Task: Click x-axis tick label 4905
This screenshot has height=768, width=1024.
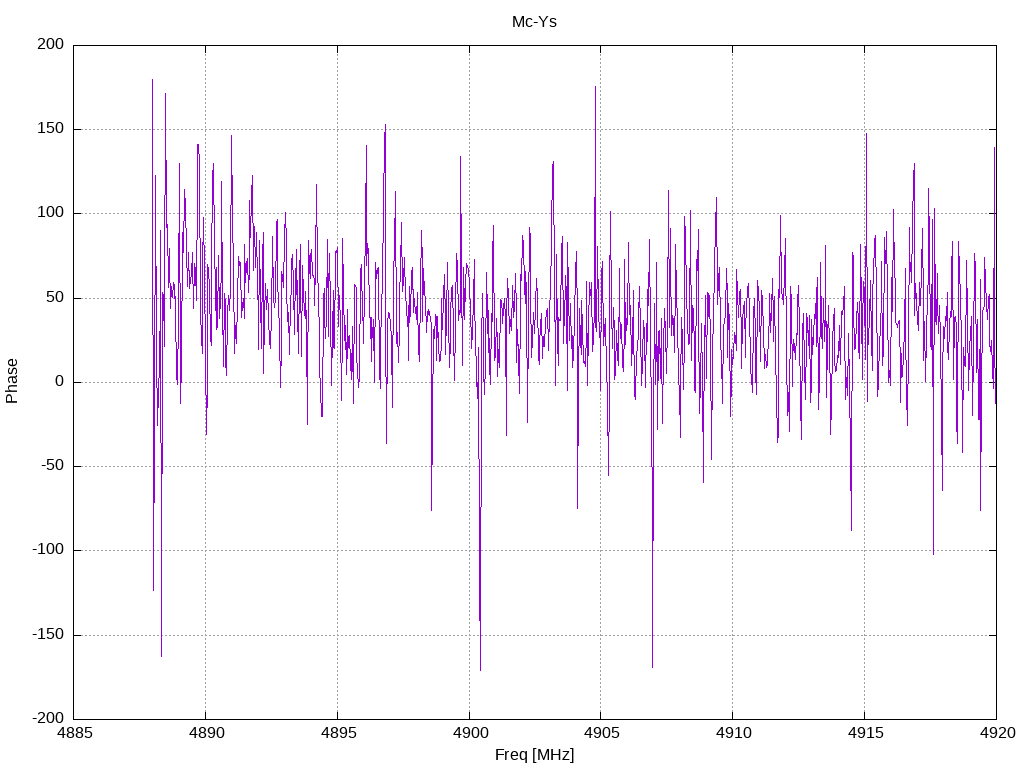Action: [x=601, y=733]
